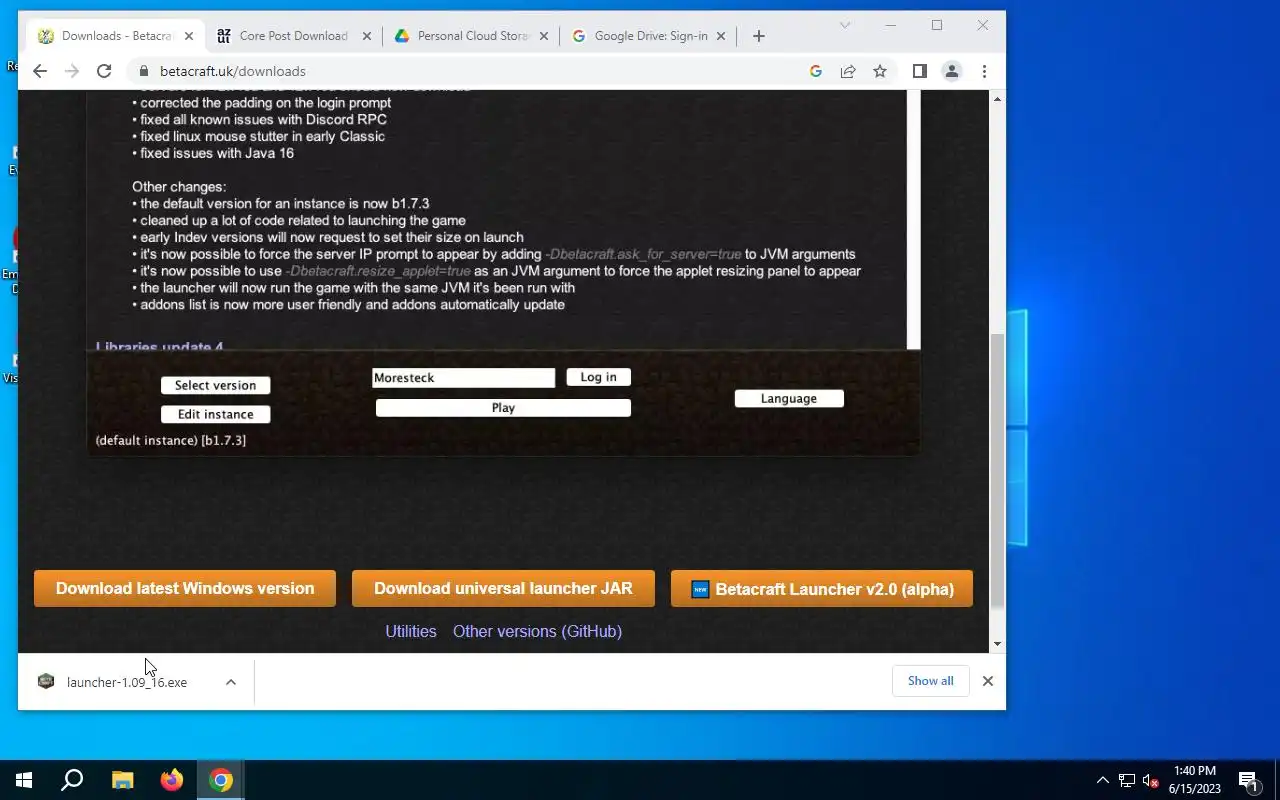The width and height of the screenshot is (1280, 800).
Task: Click the page vertical scrollbar thumb
Action: (997, 470)
